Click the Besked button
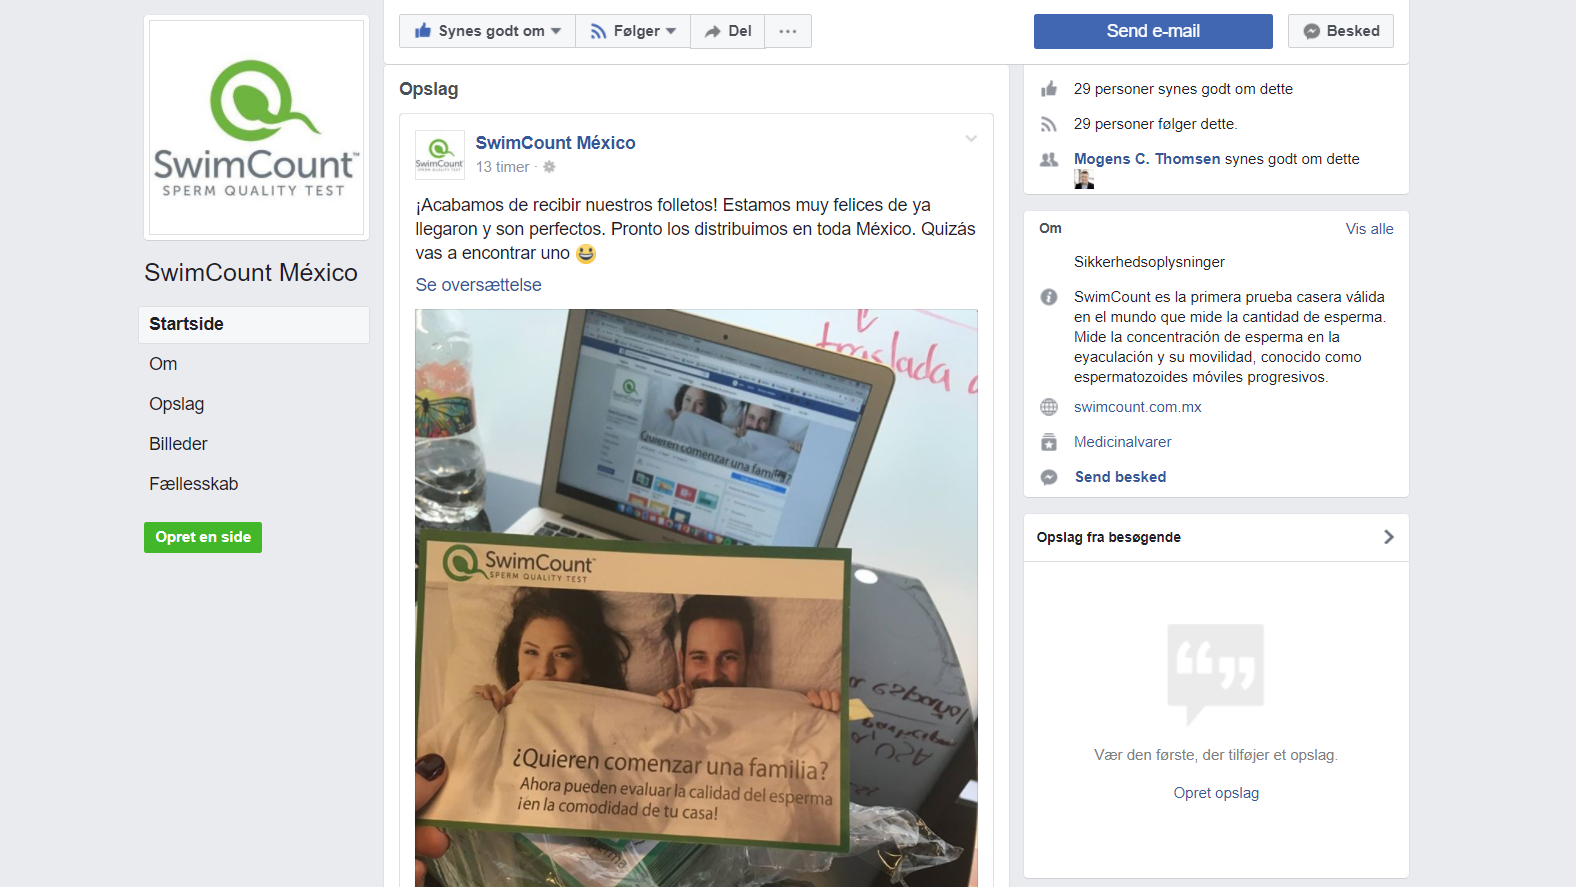This screenshot has width=1576, height=887. click(1341, 31)
